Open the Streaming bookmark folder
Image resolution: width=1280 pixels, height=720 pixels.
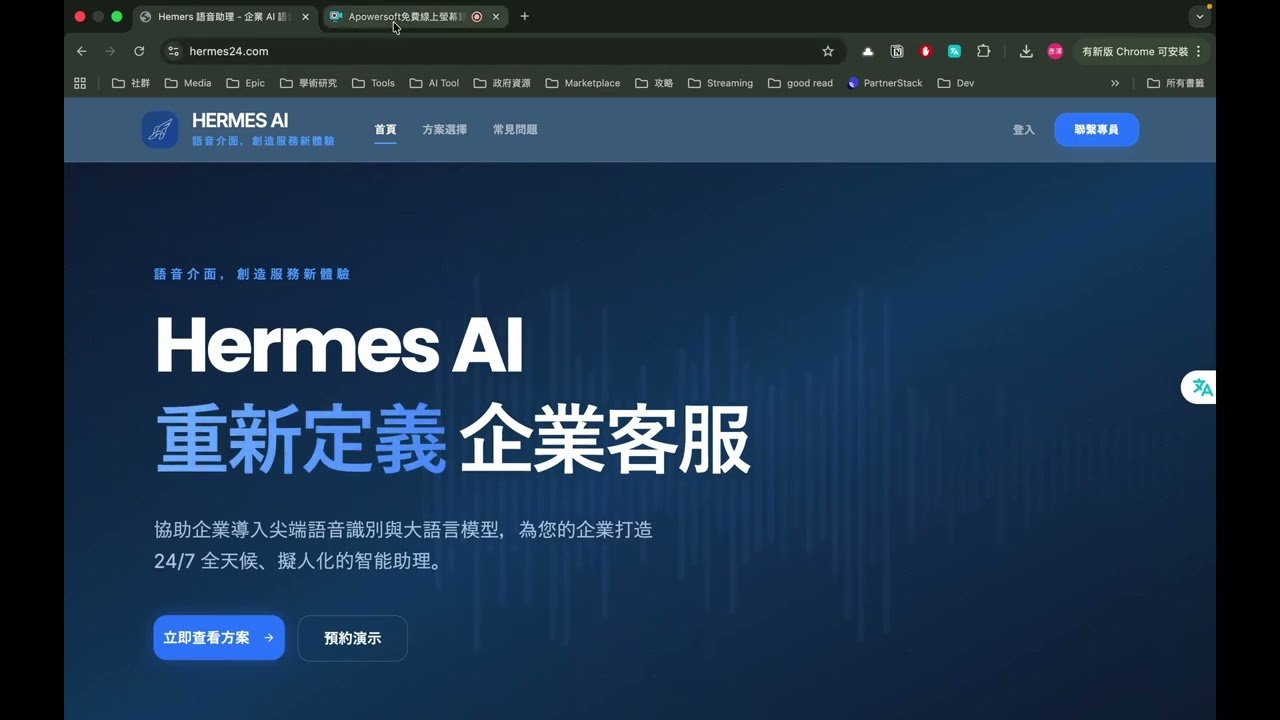[720, 83]
